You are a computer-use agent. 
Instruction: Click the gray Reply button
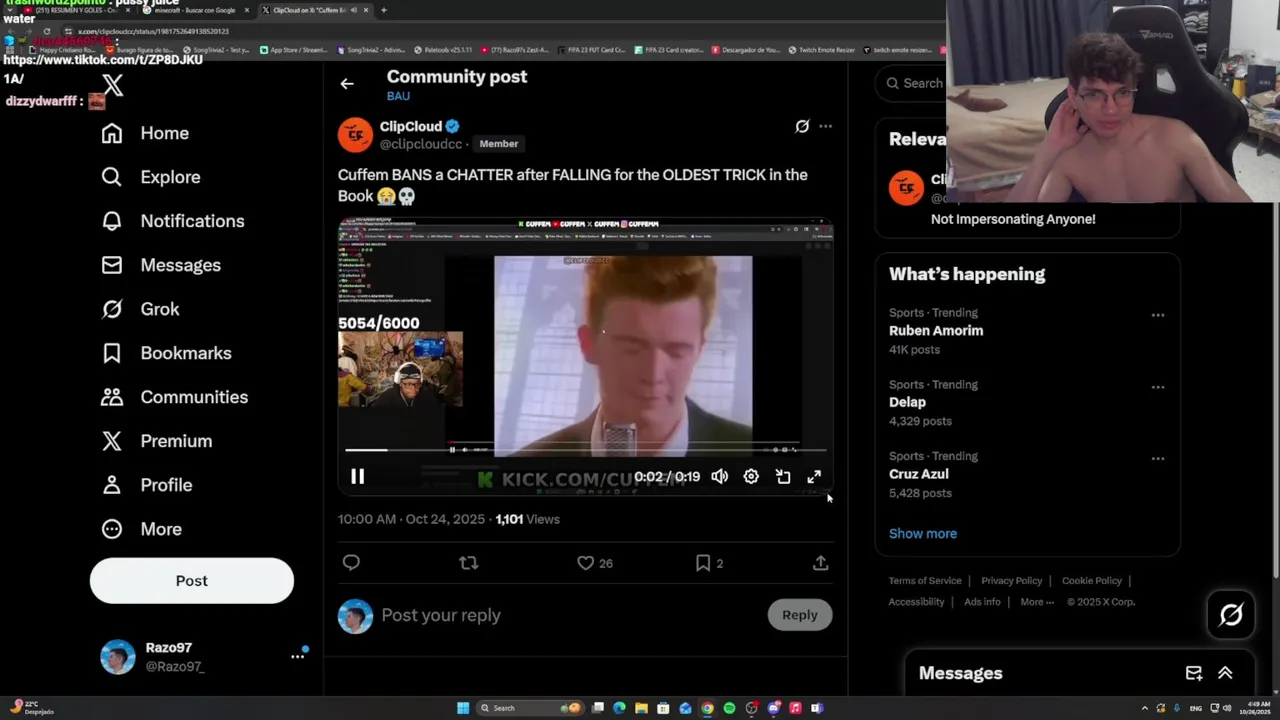[x=800, y=615]
